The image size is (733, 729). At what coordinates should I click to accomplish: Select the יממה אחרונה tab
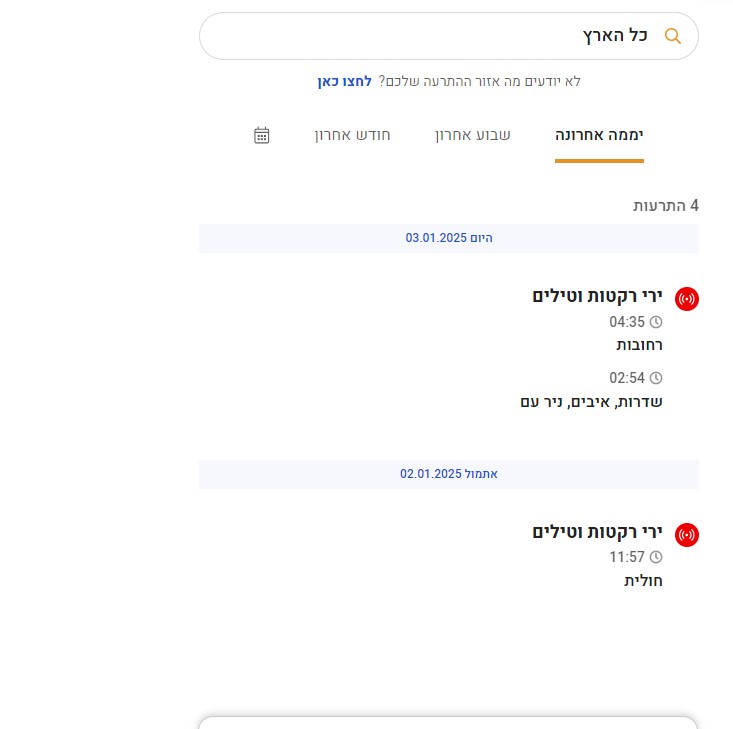599,135
